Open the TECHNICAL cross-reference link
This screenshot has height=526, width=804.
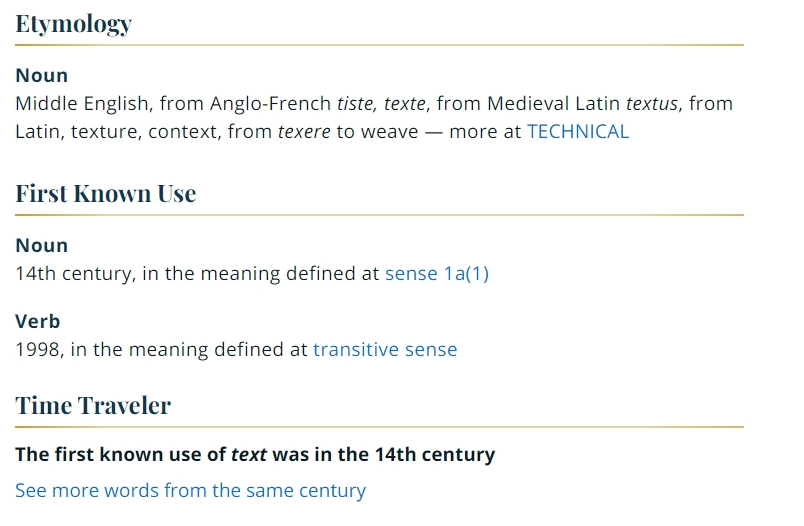(578, 132)
